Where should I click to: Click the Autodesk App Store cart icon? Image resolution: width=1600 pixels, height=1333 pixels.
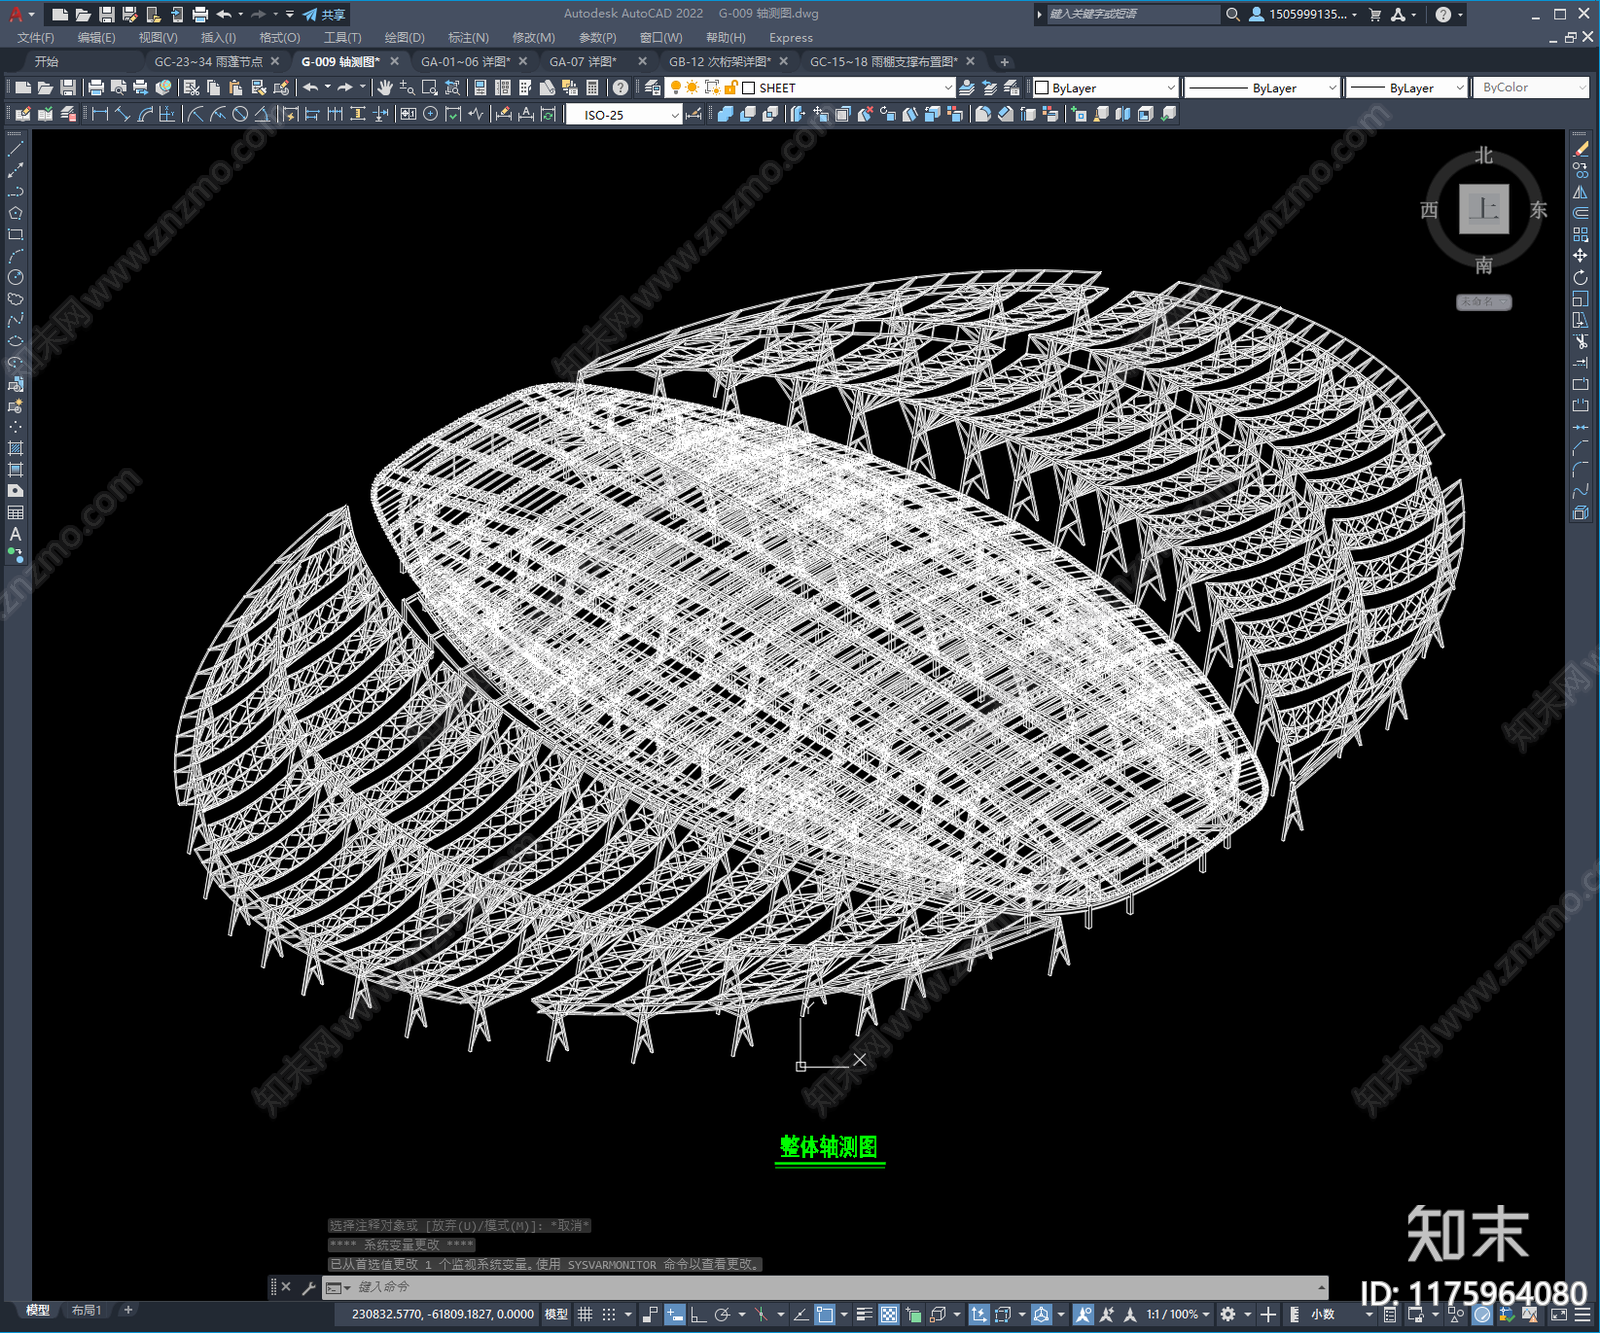coord(1375,14)
